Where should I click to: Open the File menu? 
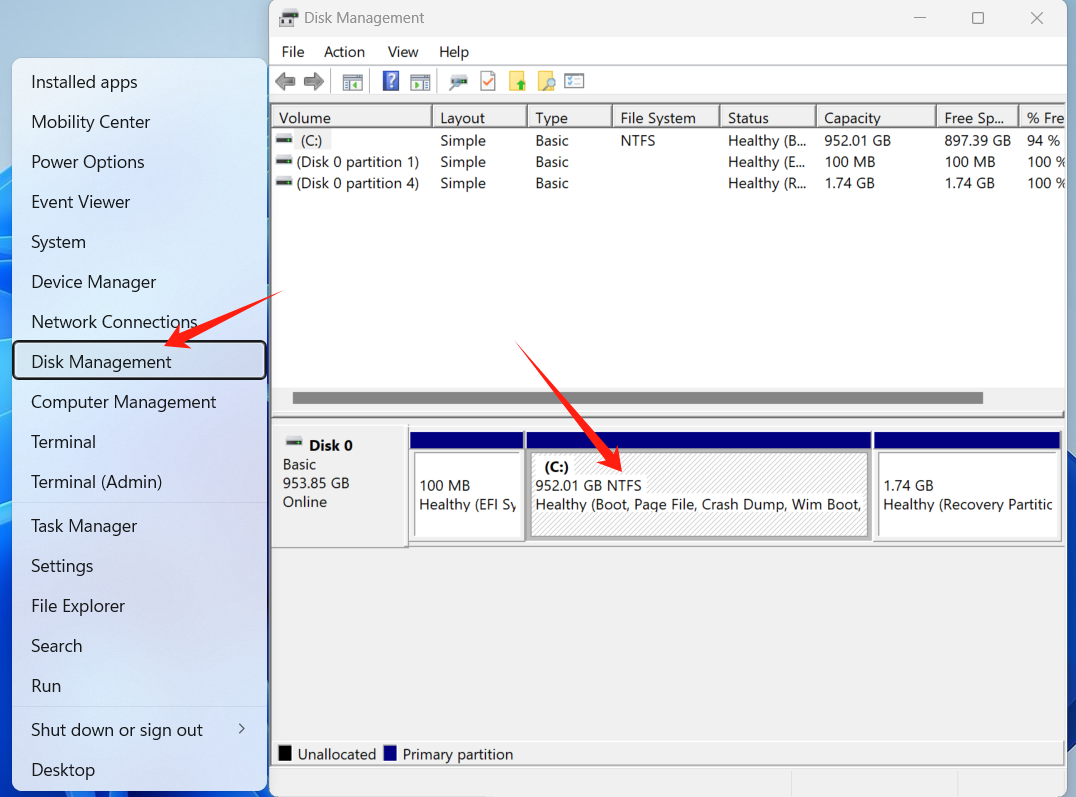293,52
